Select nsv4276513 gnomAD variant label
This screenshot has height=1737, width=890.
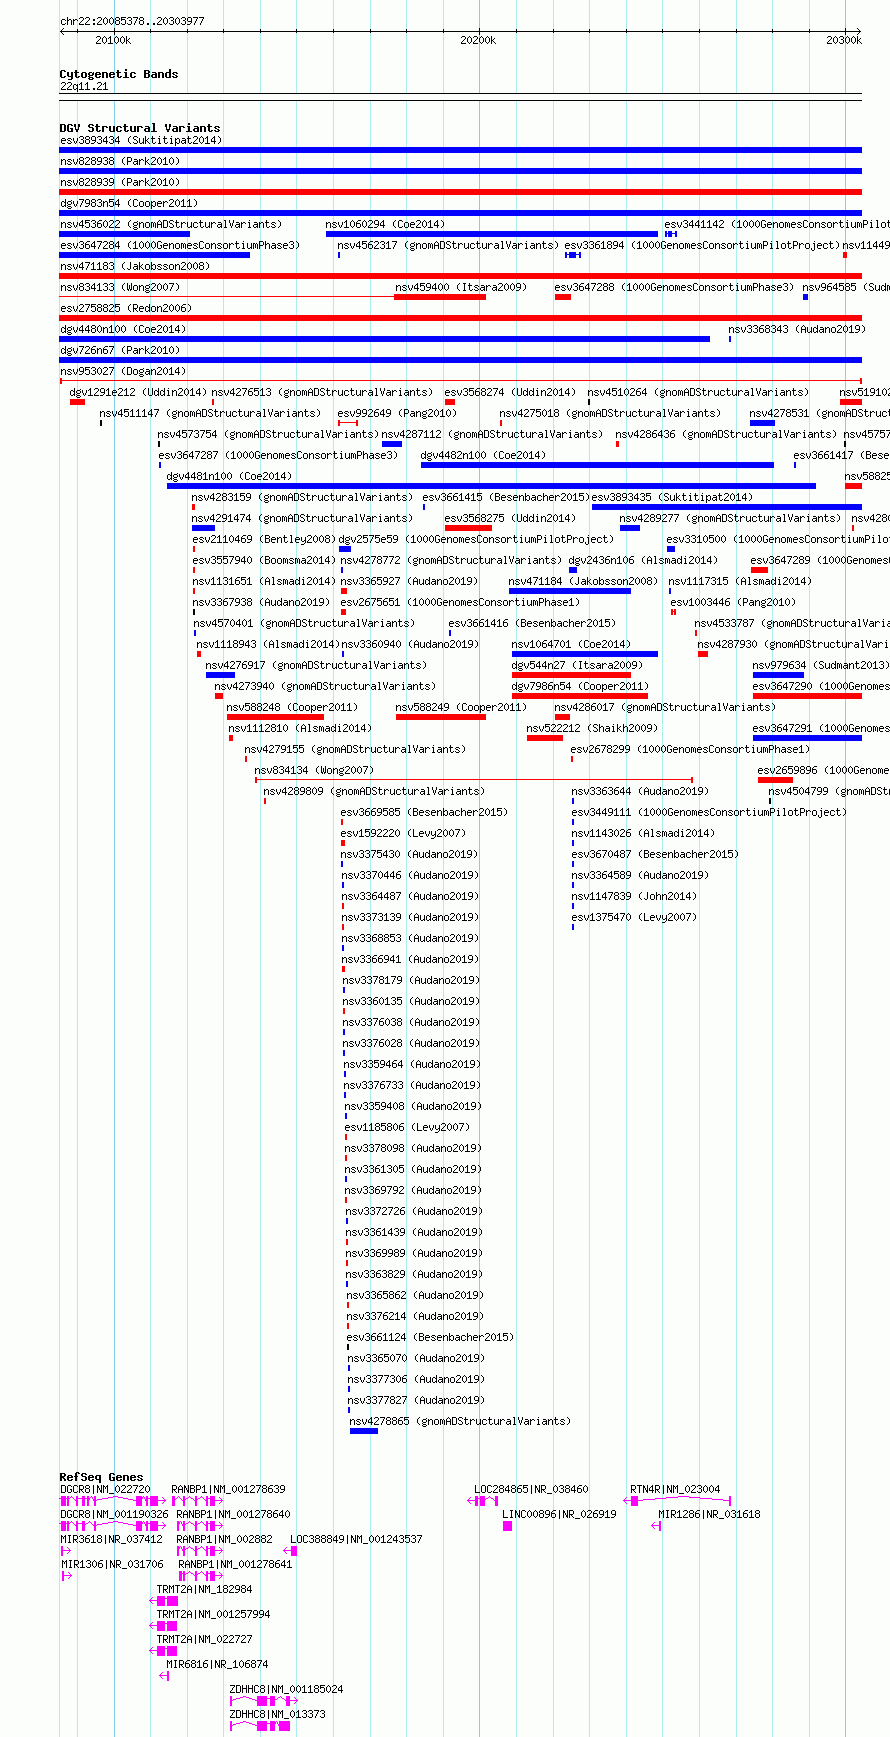tap(323, 392)
